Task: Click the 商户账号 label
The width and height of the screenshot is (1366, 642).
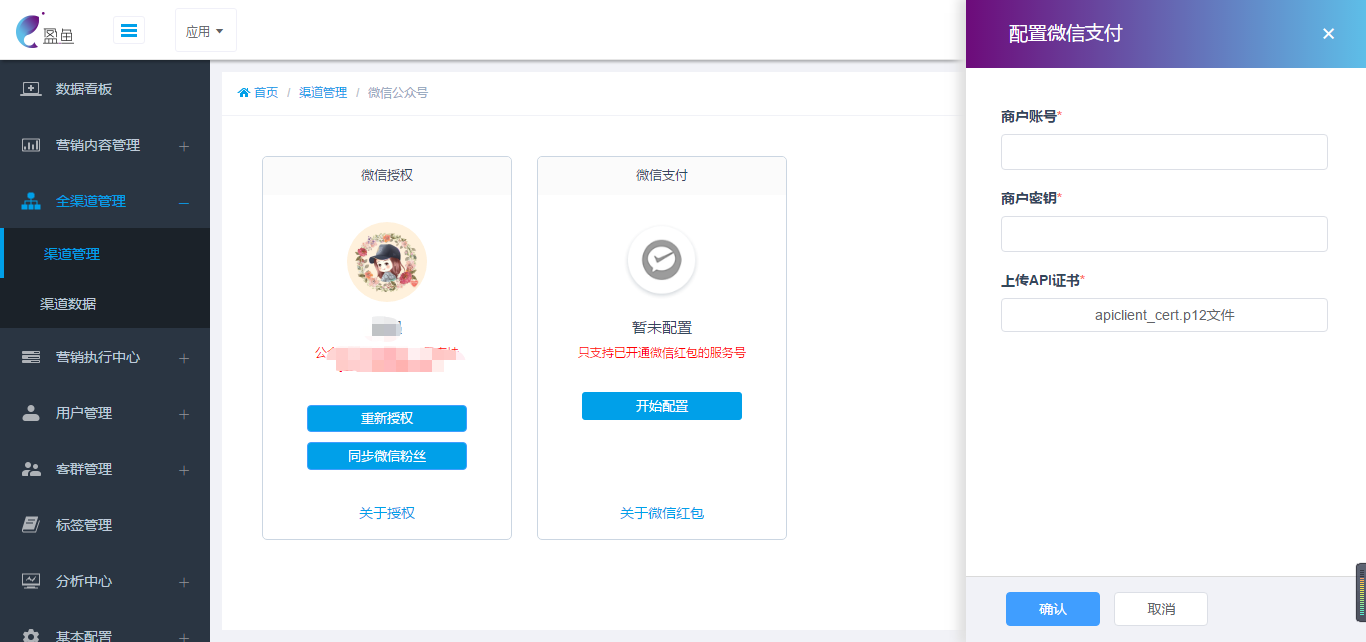Action: tap(1029, 116)
